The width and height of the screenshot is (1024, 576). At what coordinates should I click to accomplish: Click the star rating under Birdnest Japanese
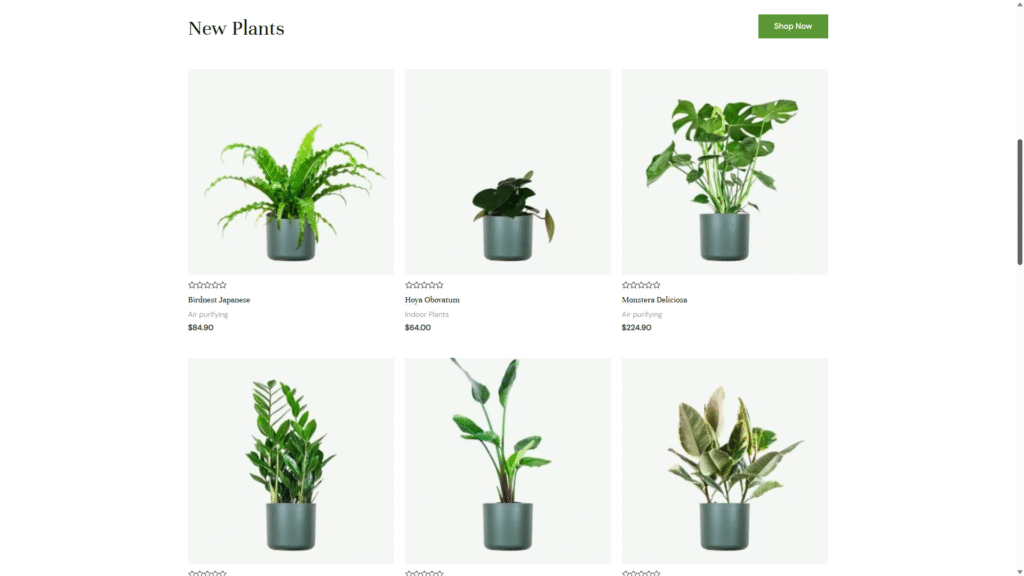207,285
